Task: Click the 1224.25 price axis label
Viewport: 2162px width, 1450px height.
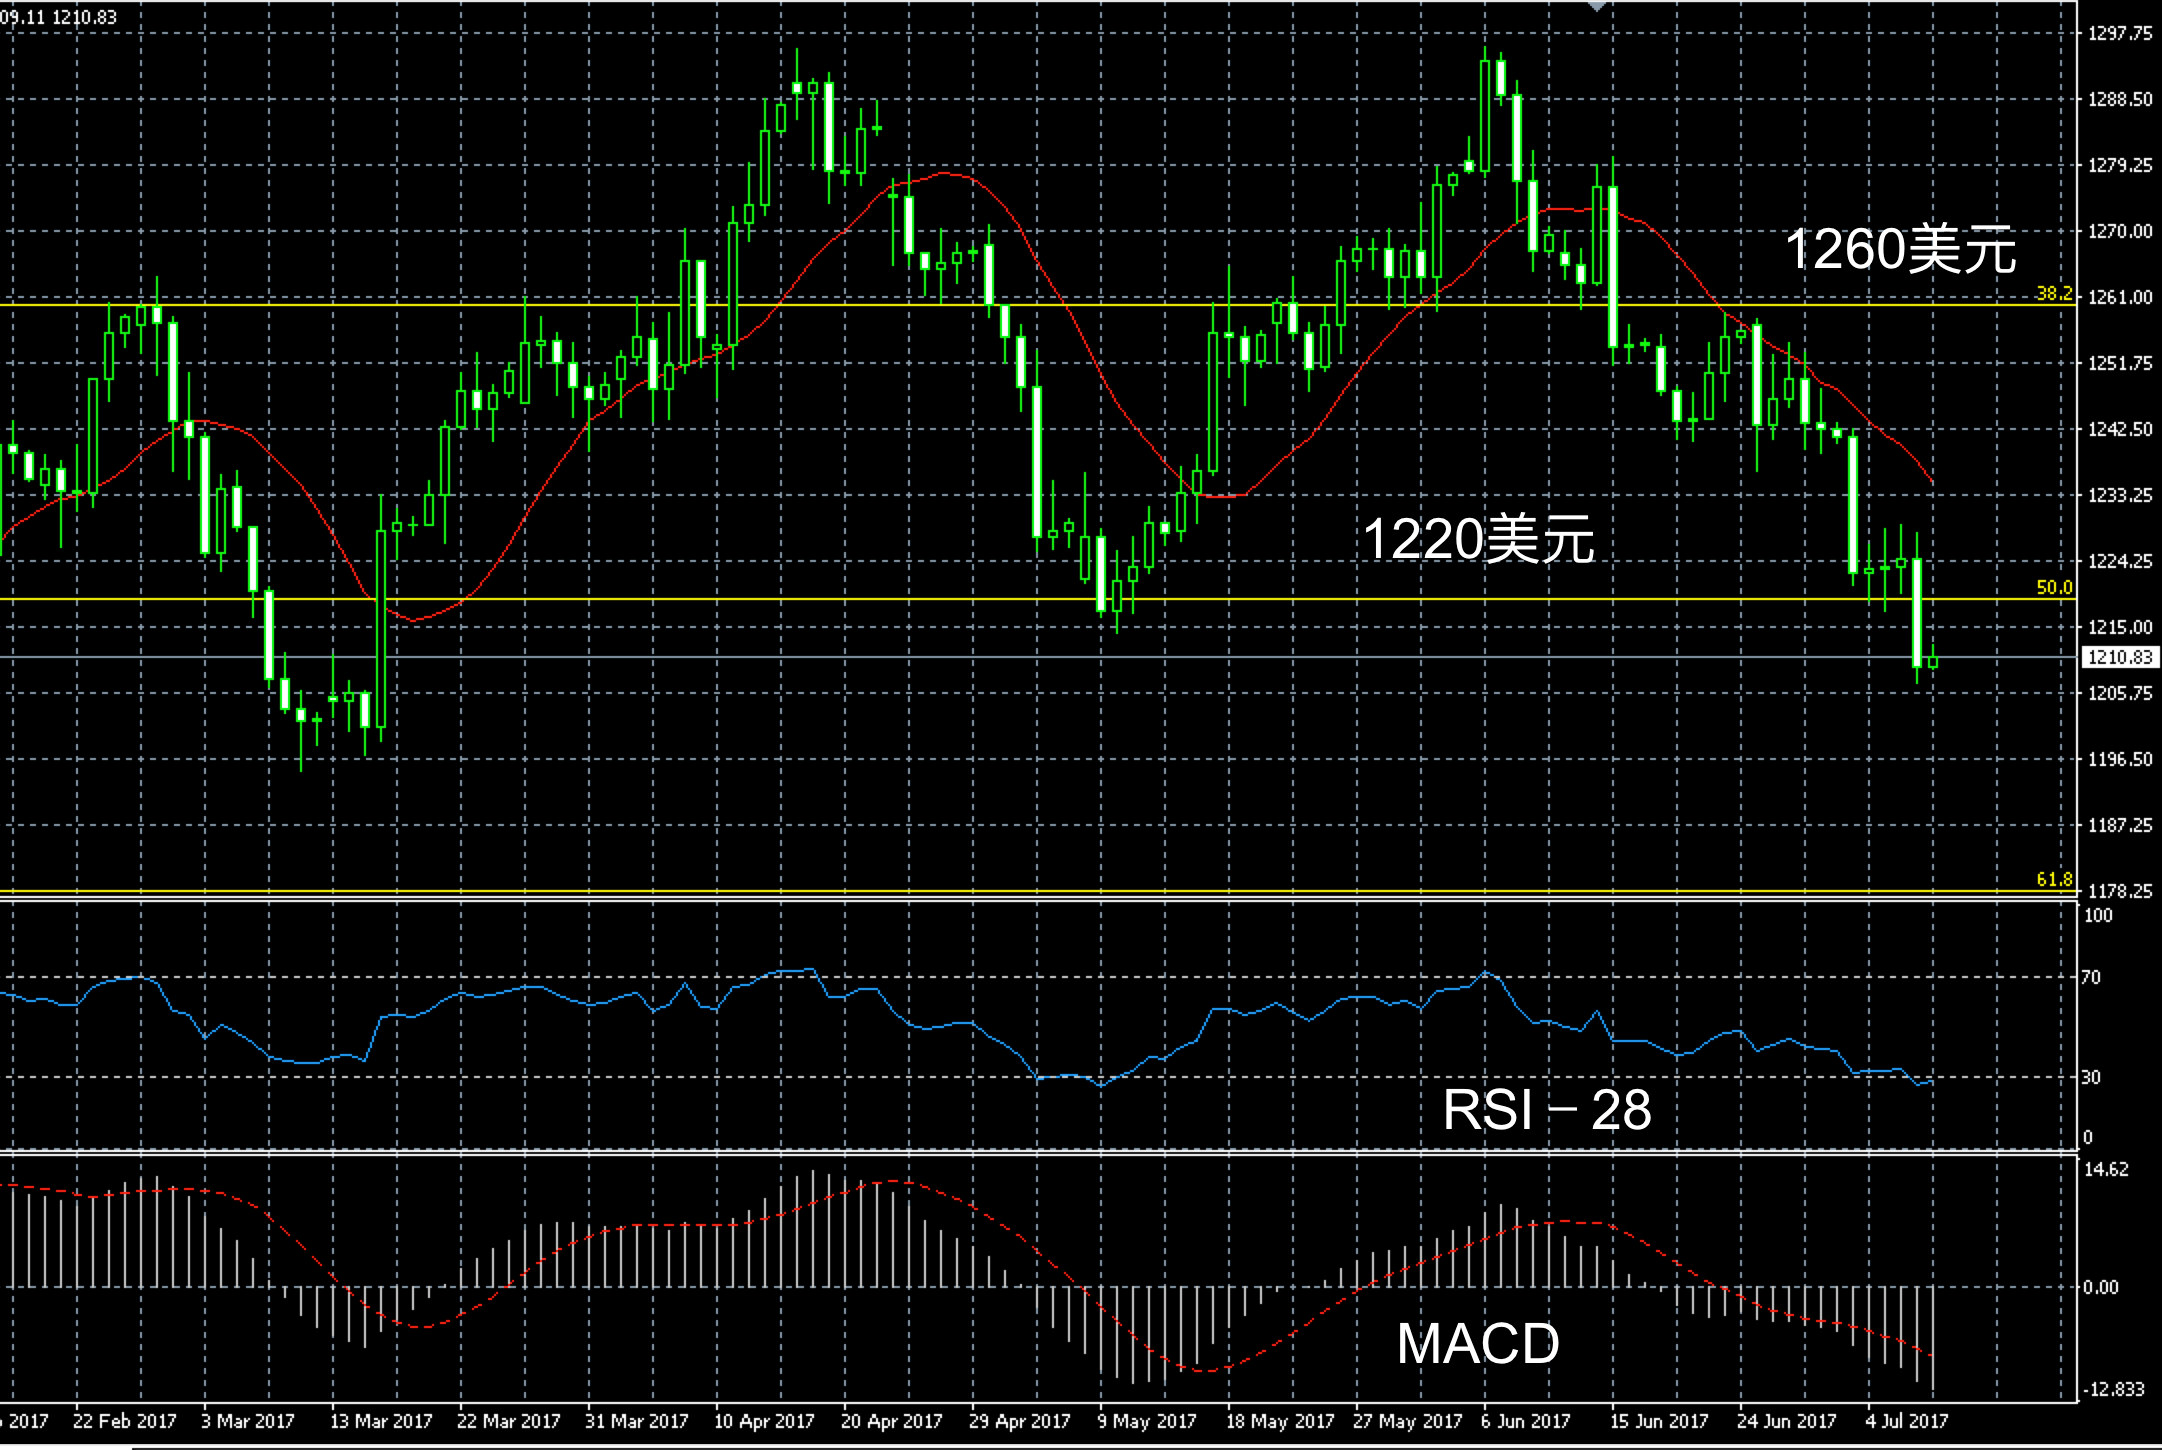Action: (2120, 562)
